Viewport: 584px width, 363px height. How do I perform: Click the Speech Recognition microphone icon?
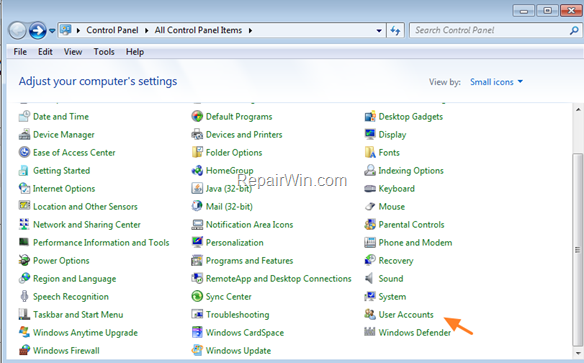[x=24, y=296]
